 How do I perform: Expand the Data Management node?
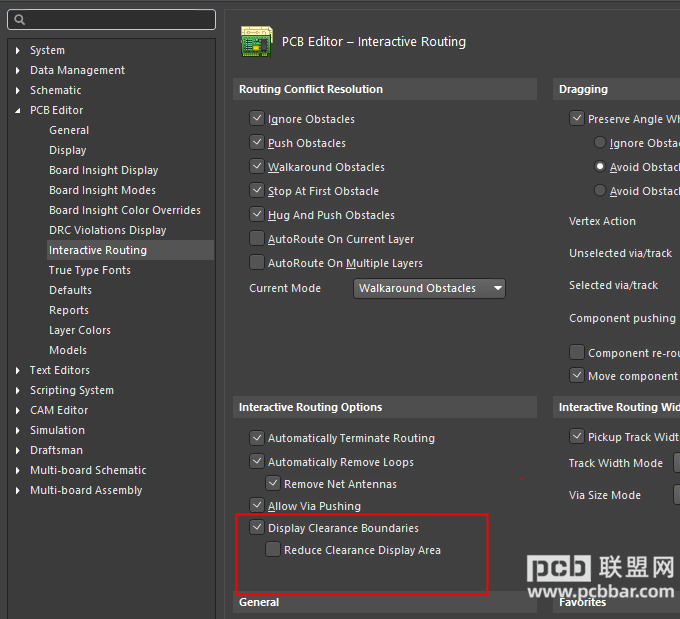click(17, 70)
